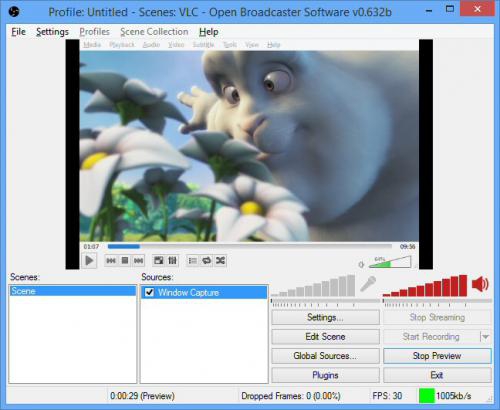
Task: Open the Profiles menu
Action: point(94,32)
